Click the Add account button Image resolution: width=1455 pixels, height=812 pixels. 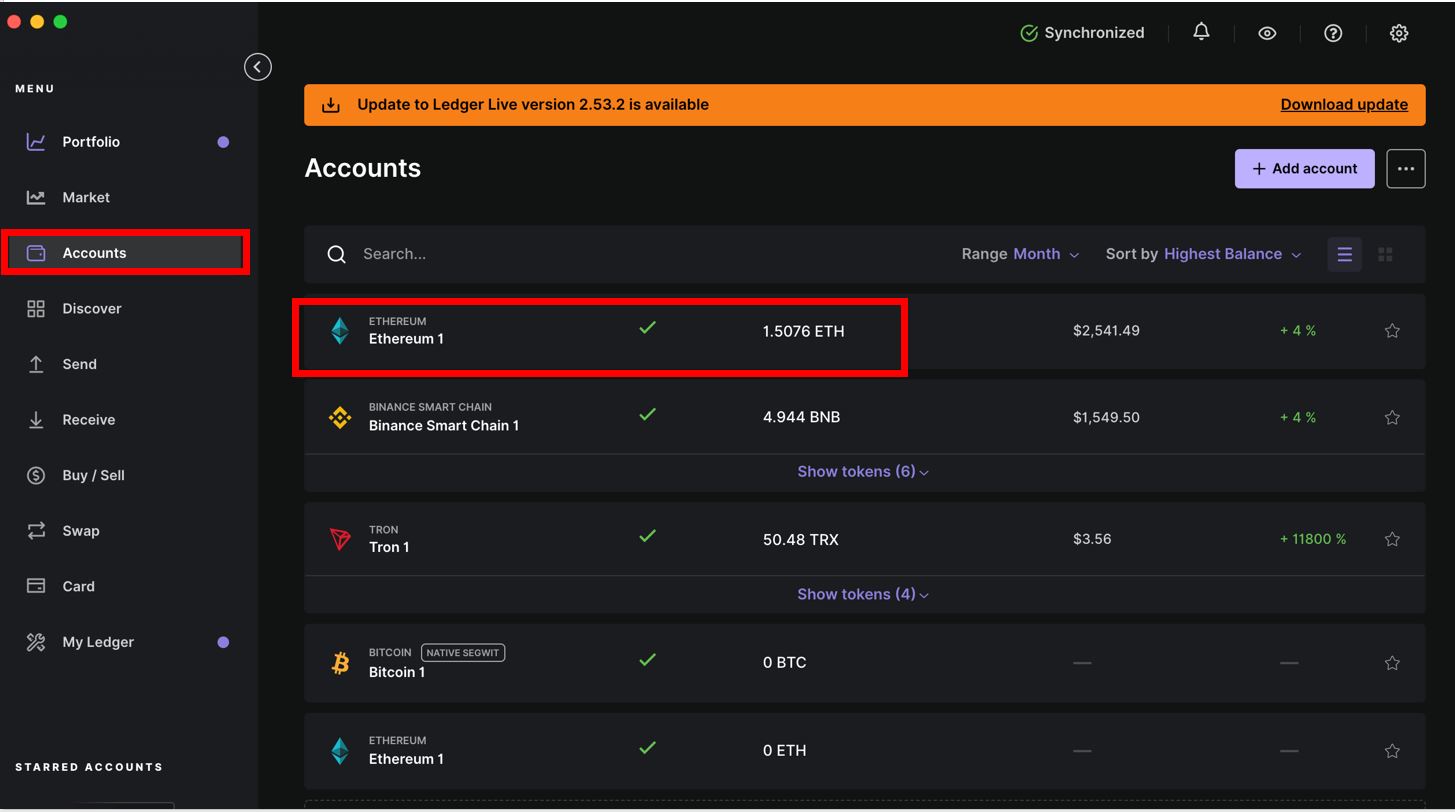coord(1304,169)
